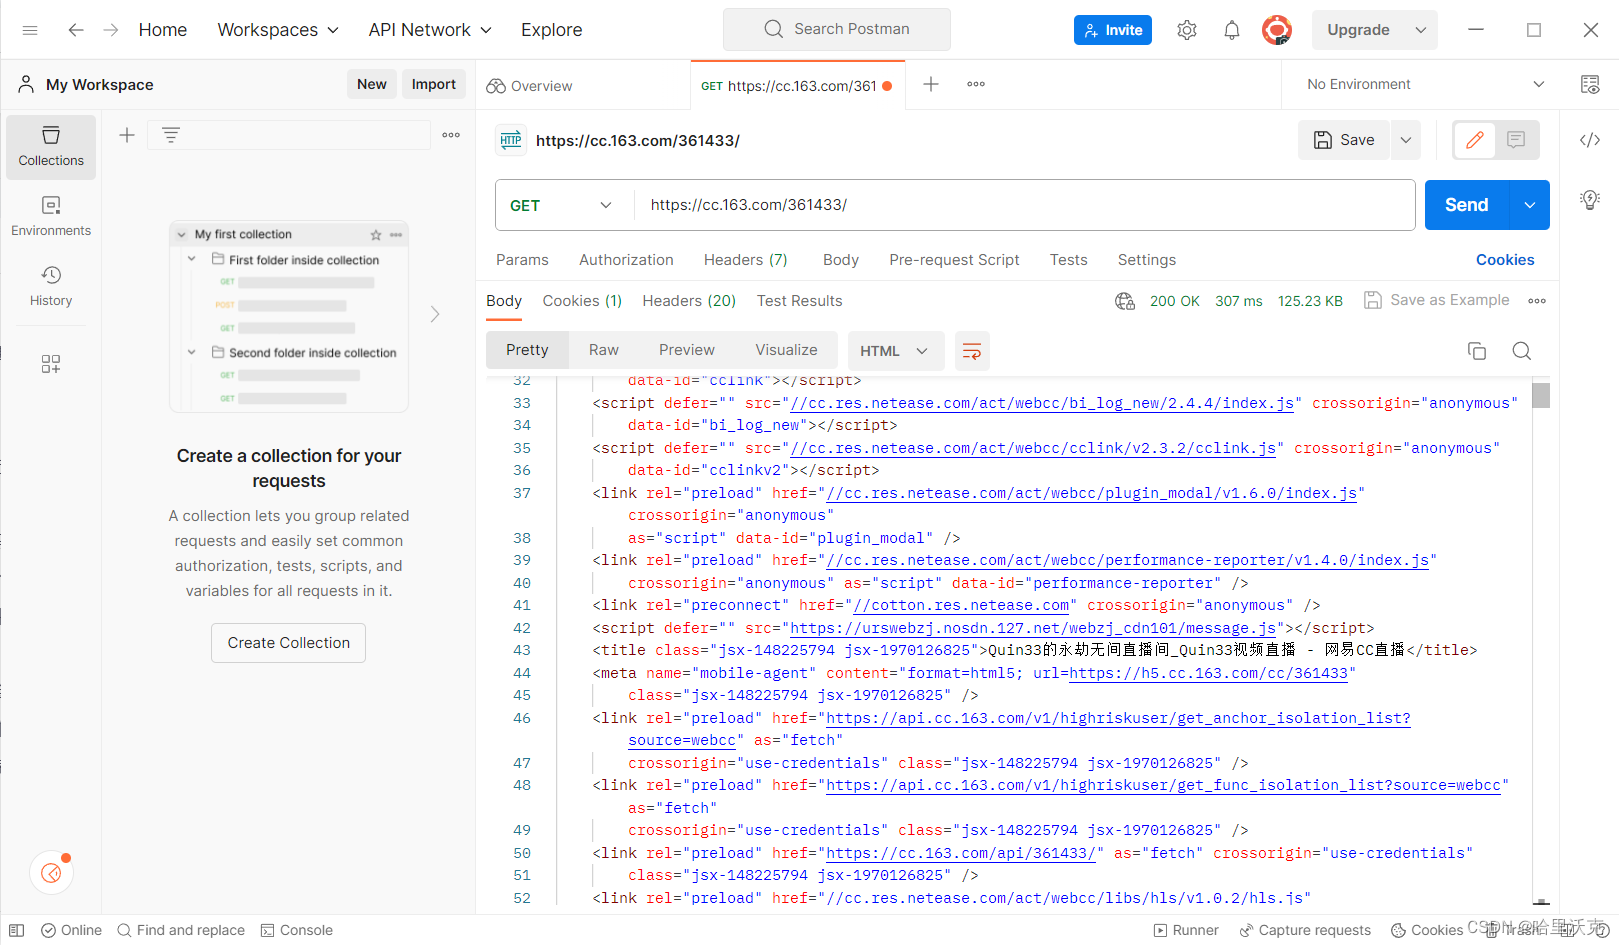Viewport: 1619px width, 945px height.
Task: Click Capture requests in status bar
Action: (1305, 930)
